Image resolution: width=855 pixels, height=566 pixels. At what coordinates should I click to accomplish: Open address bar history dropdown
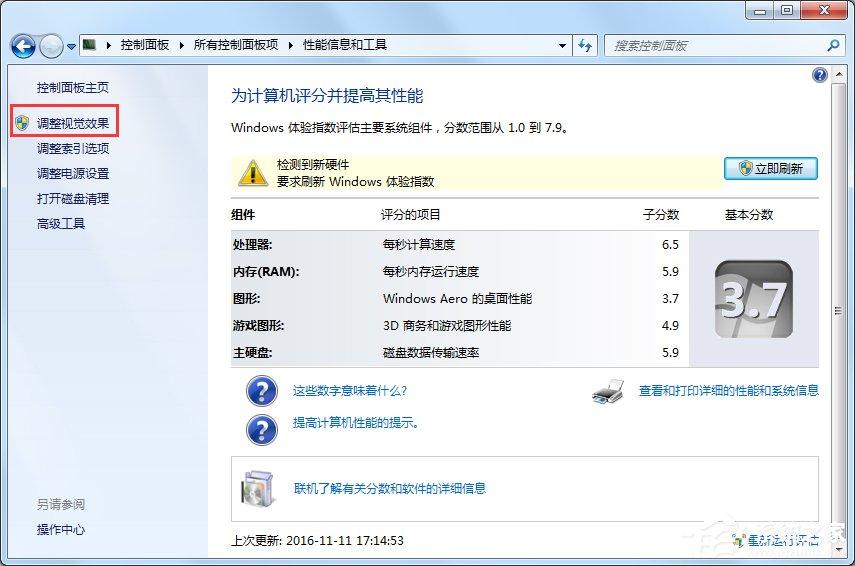[x=562, y=46]
